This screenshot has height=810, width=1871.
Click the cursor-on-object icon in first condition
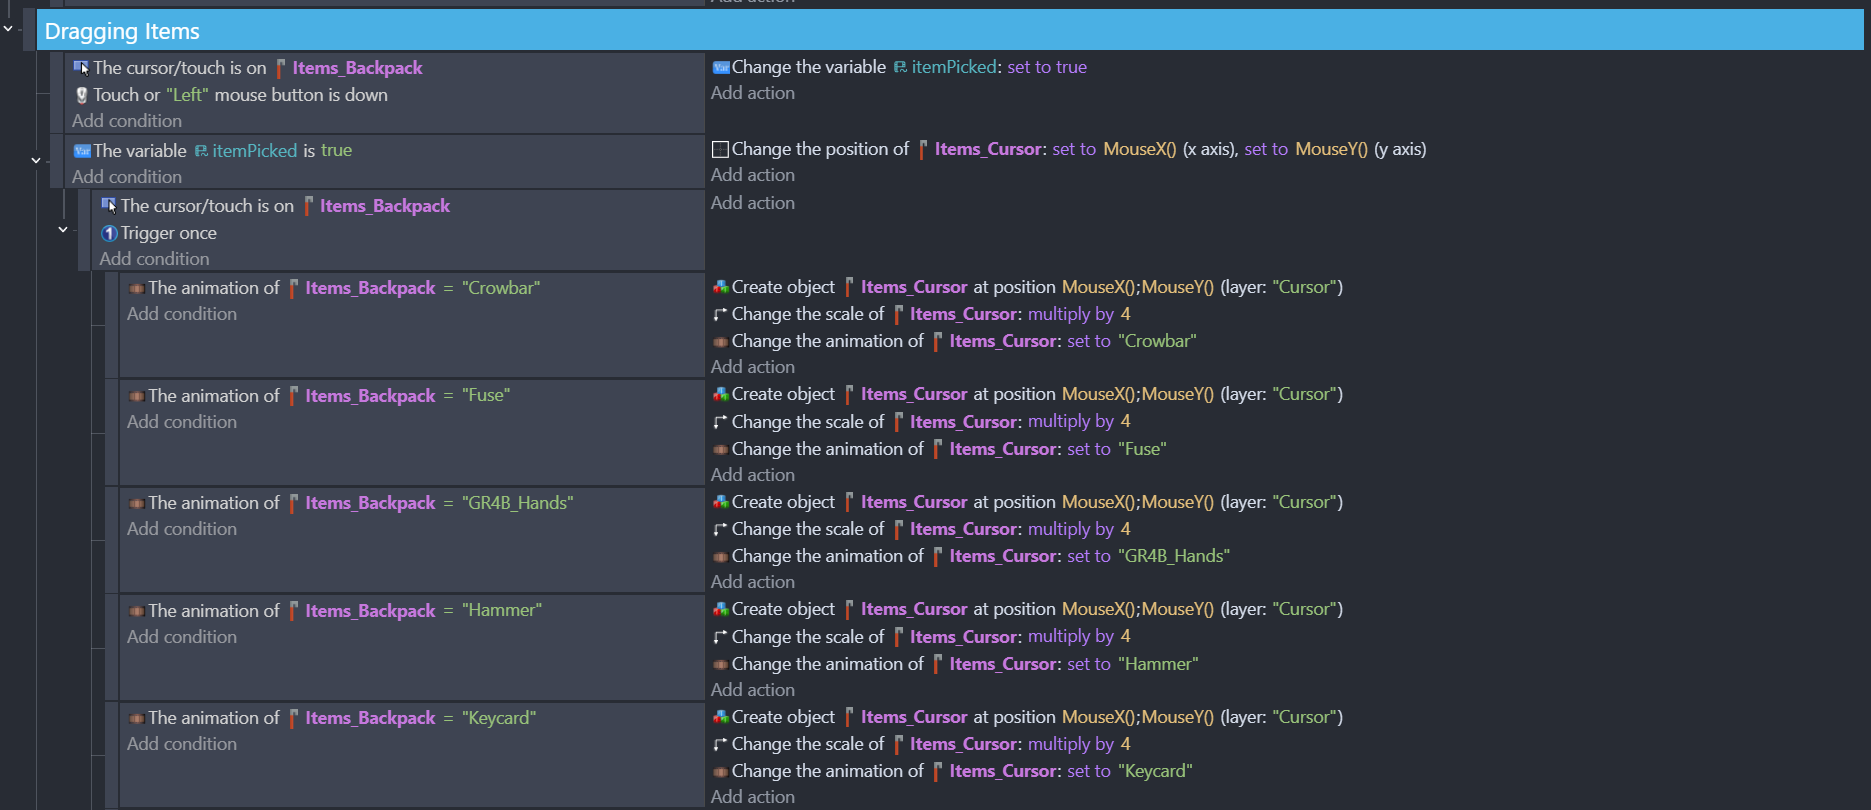click(82, 68)
